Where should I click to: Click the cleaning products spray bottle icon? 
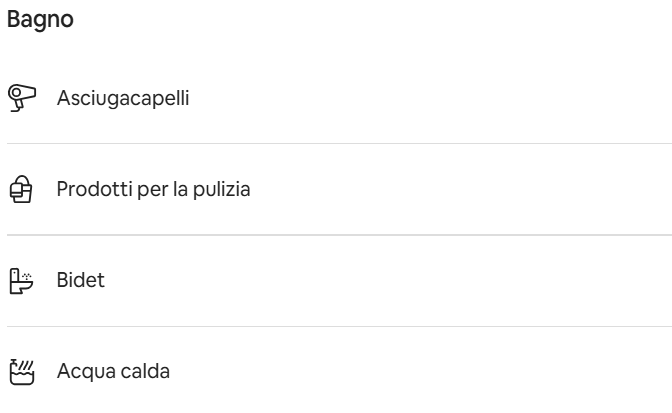click(19, 188)
